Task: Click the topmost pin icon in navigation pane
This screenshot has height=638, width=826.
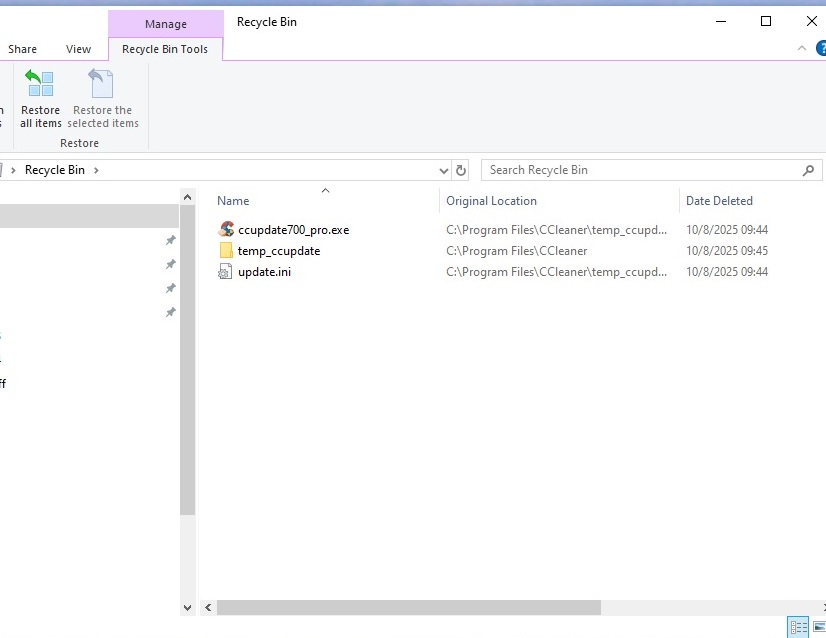Action: pos(170,240)
